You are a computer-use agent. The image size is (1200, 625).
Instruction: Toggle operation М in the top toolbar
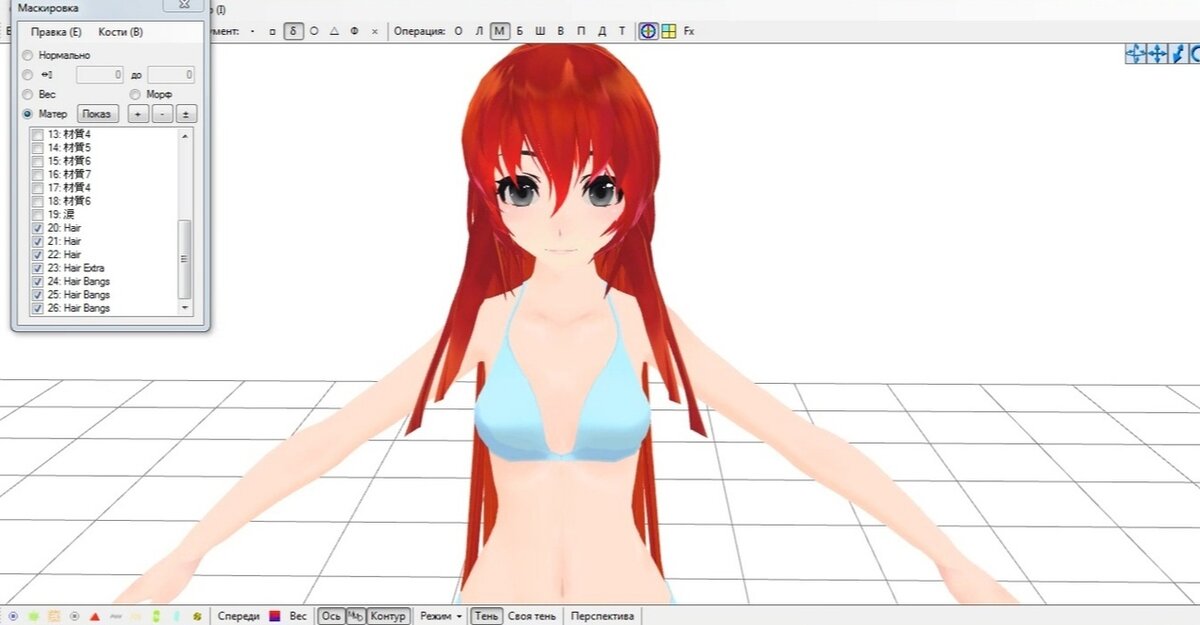click(501, 31)
